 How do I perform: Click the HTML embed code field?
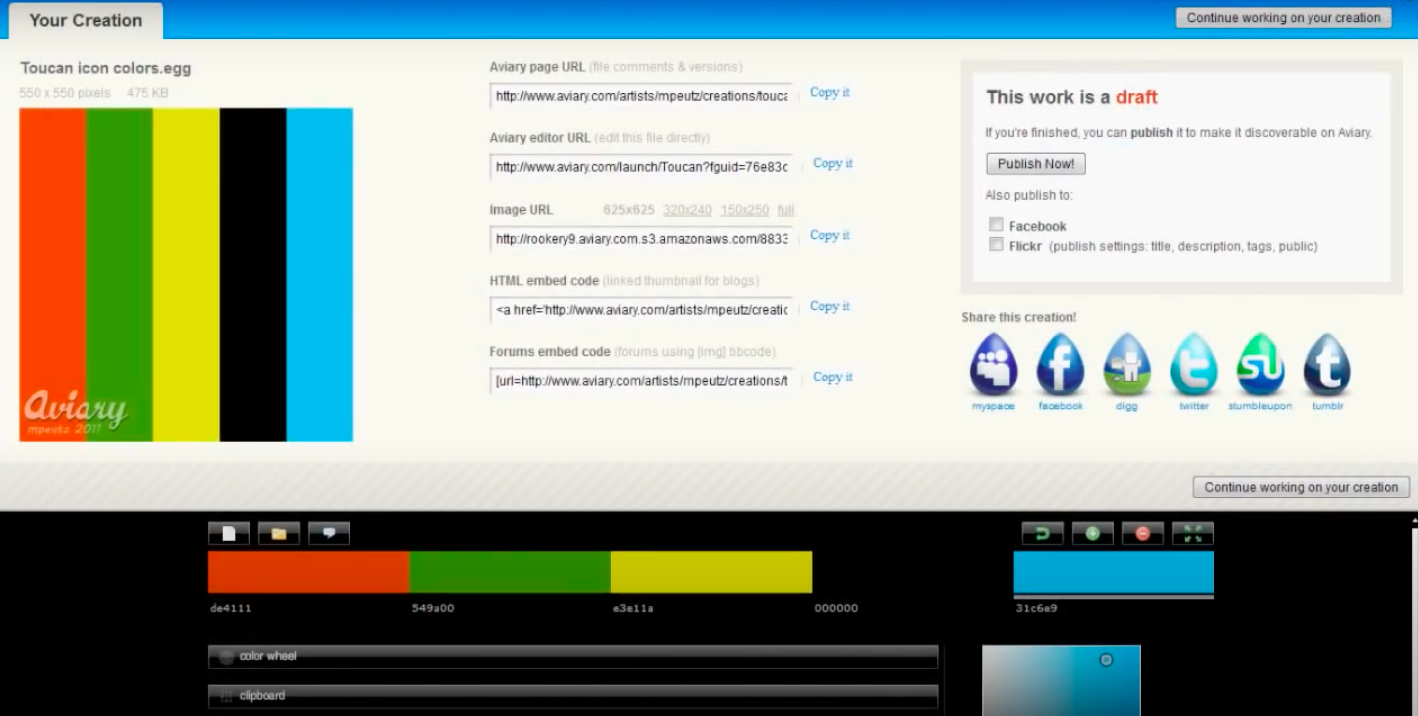coord(641,310)
